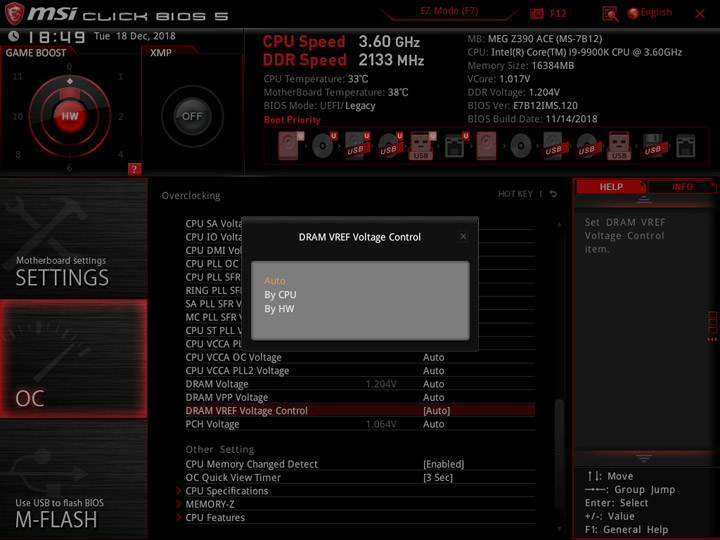Select the USB key boot icon with U badge

point(422,146)
